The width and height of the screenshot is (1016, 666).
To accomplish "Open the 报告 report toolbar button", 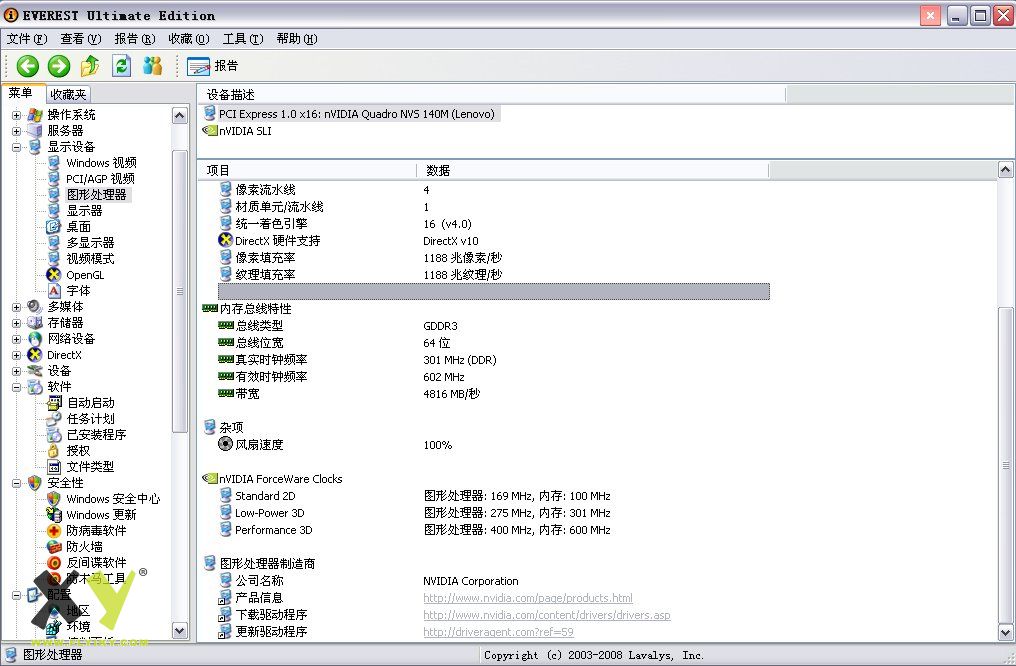I will click(213, 65).
